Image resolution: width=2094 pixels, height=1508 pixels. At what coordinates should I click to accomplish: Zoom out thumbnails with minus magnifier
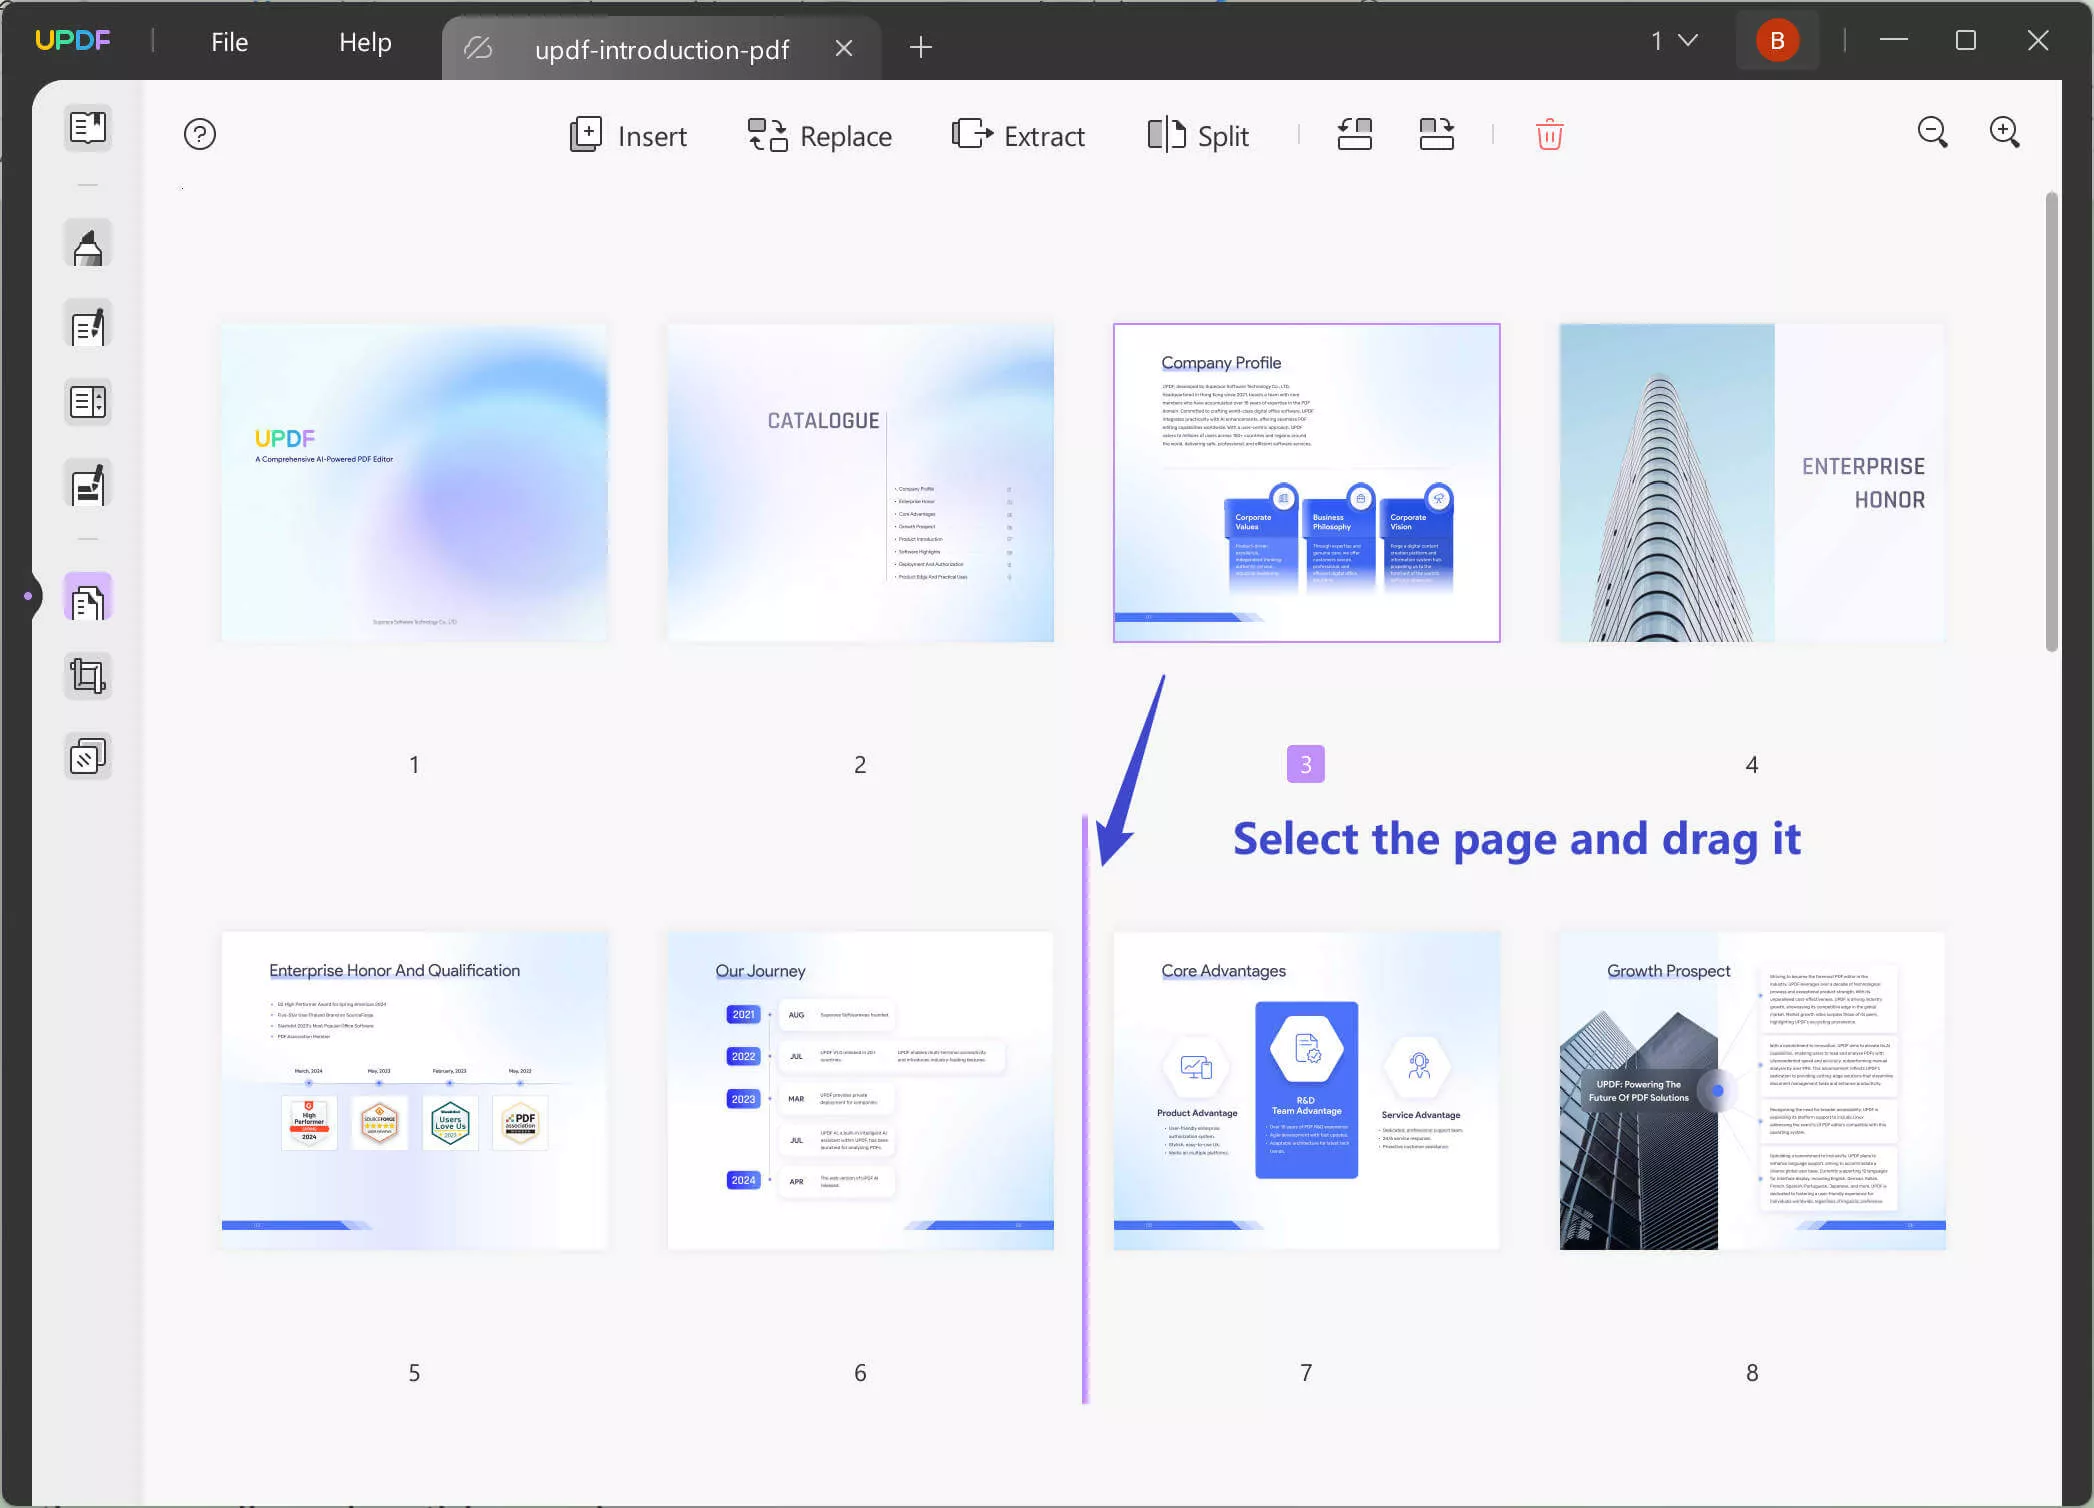coord(1932,132)
